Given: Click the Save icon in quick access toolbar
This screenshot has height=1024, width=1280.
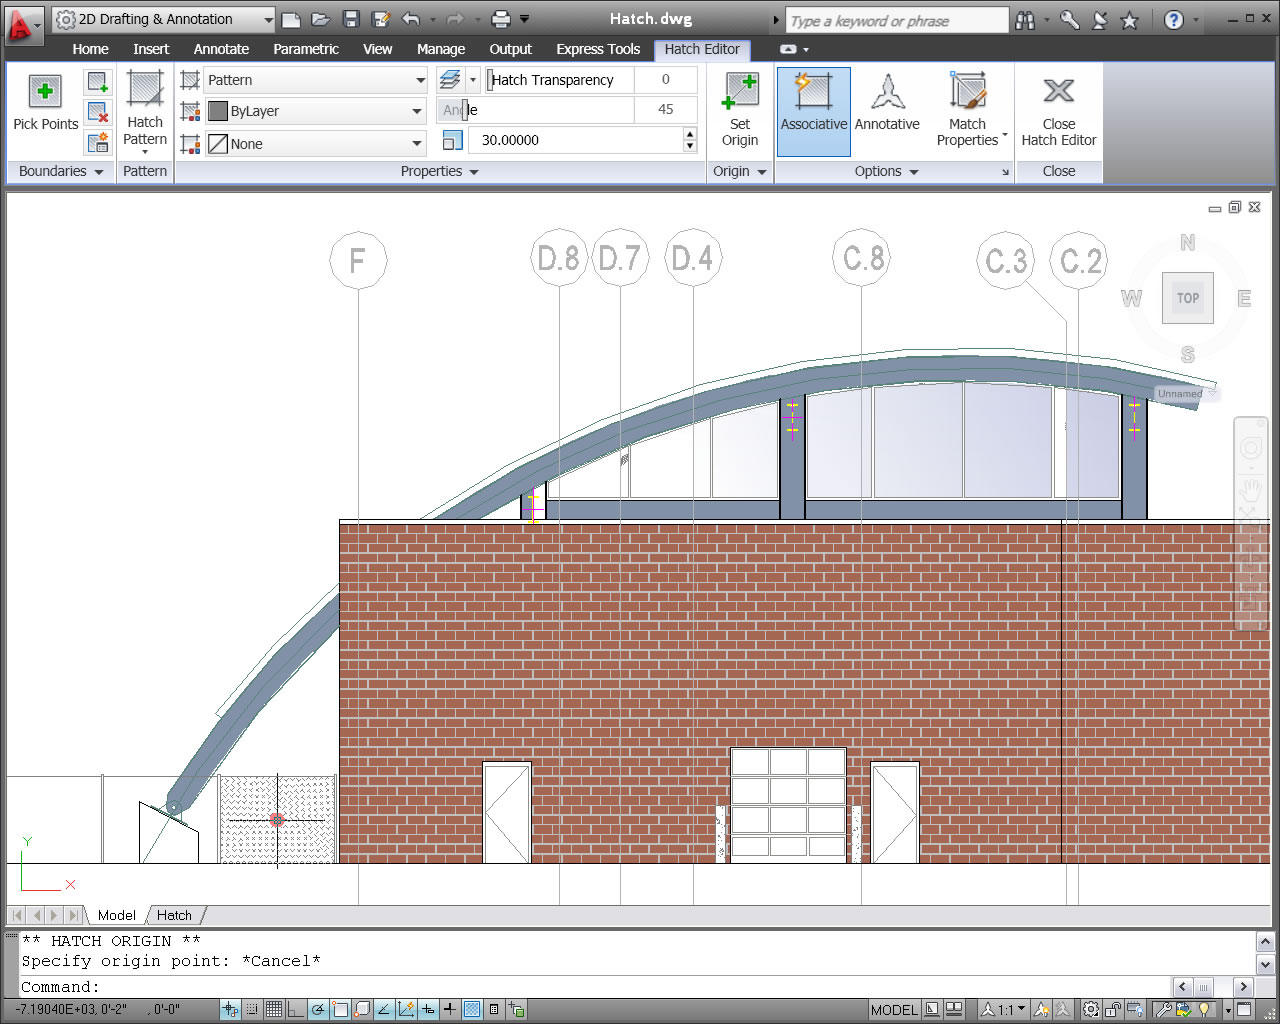Looking at the screenshot, I should coord(350,19).
